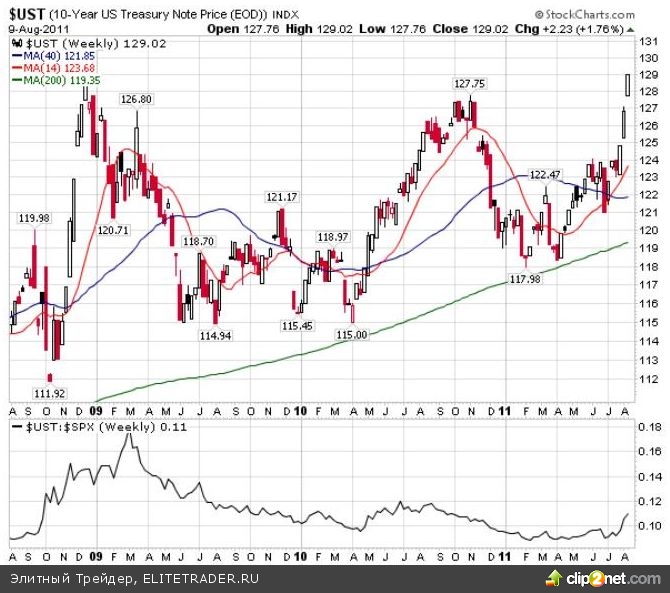Click the 131 price axis label
The height and width of the screenshot is (593, 670).
(x=648, y=41)
